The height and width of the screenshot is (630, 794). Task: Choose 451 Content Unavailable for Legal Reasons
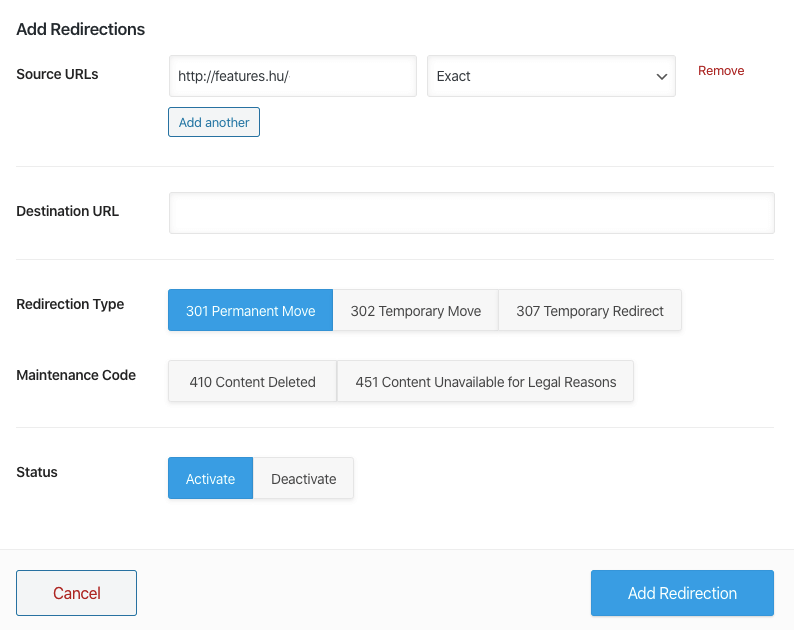point(486,381)
